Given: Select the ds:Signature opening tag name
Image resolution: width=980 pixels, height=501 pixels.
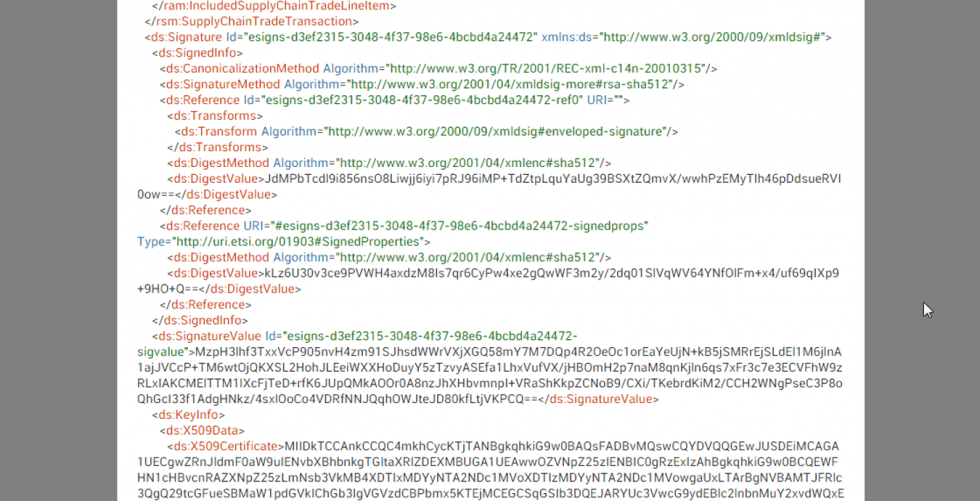Looking at the screenshot, I should (186, 37).
